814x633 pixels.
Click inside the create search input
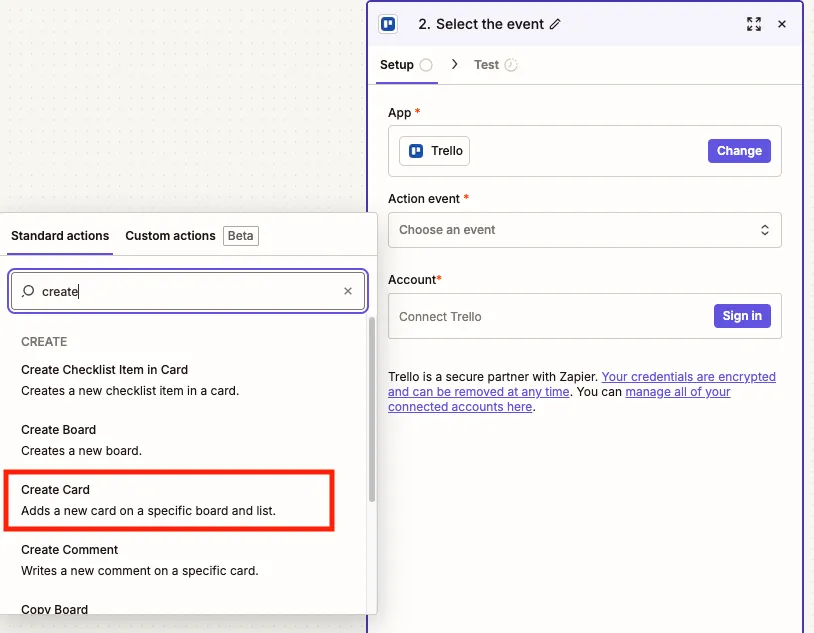(188, 291)
